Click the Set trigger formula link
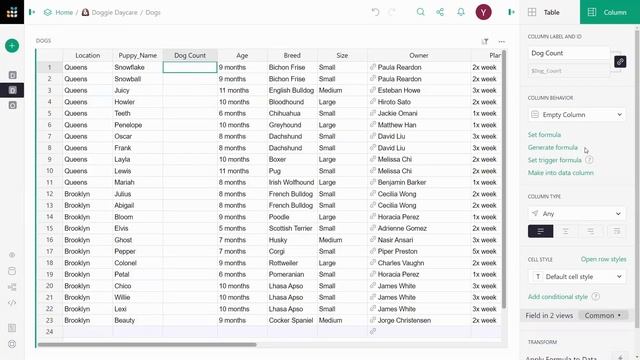Screen dimensions: 640x360 (x=554, y=160)
